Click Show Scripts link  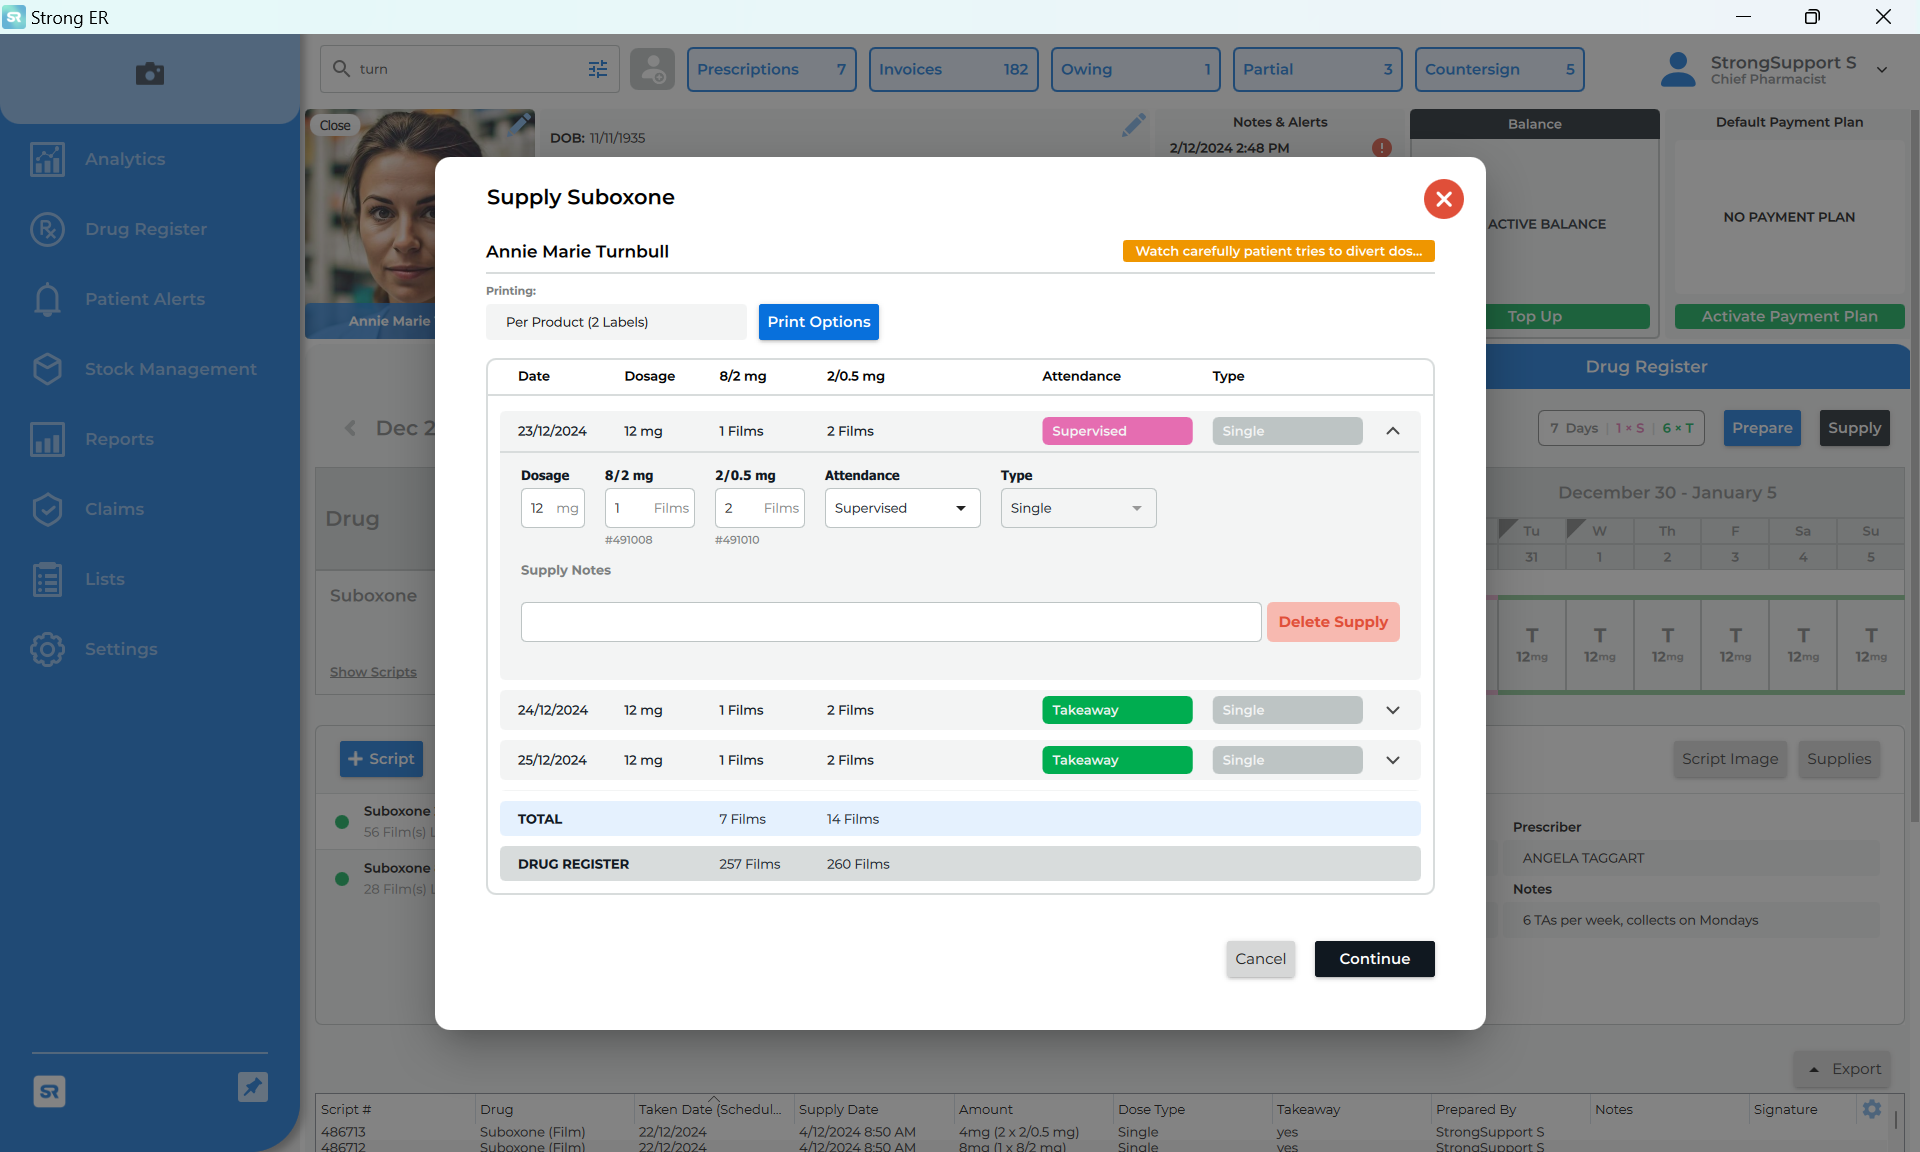373,672
